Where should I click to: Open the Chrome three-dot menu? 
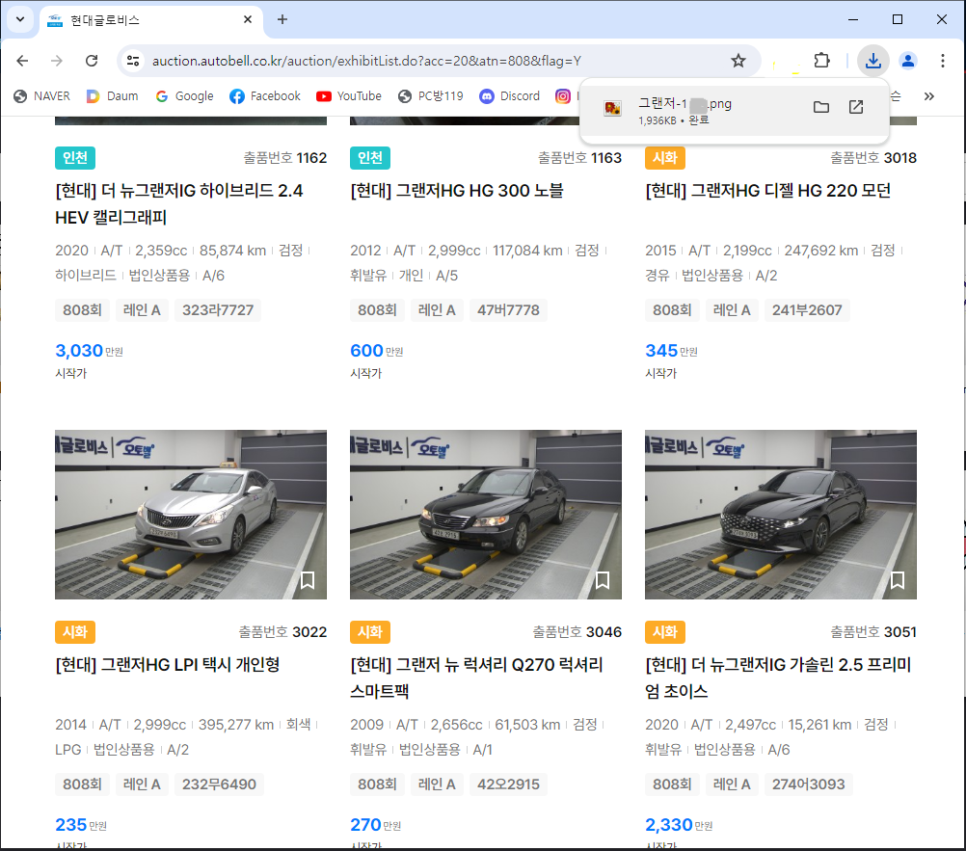pos(942,61)
